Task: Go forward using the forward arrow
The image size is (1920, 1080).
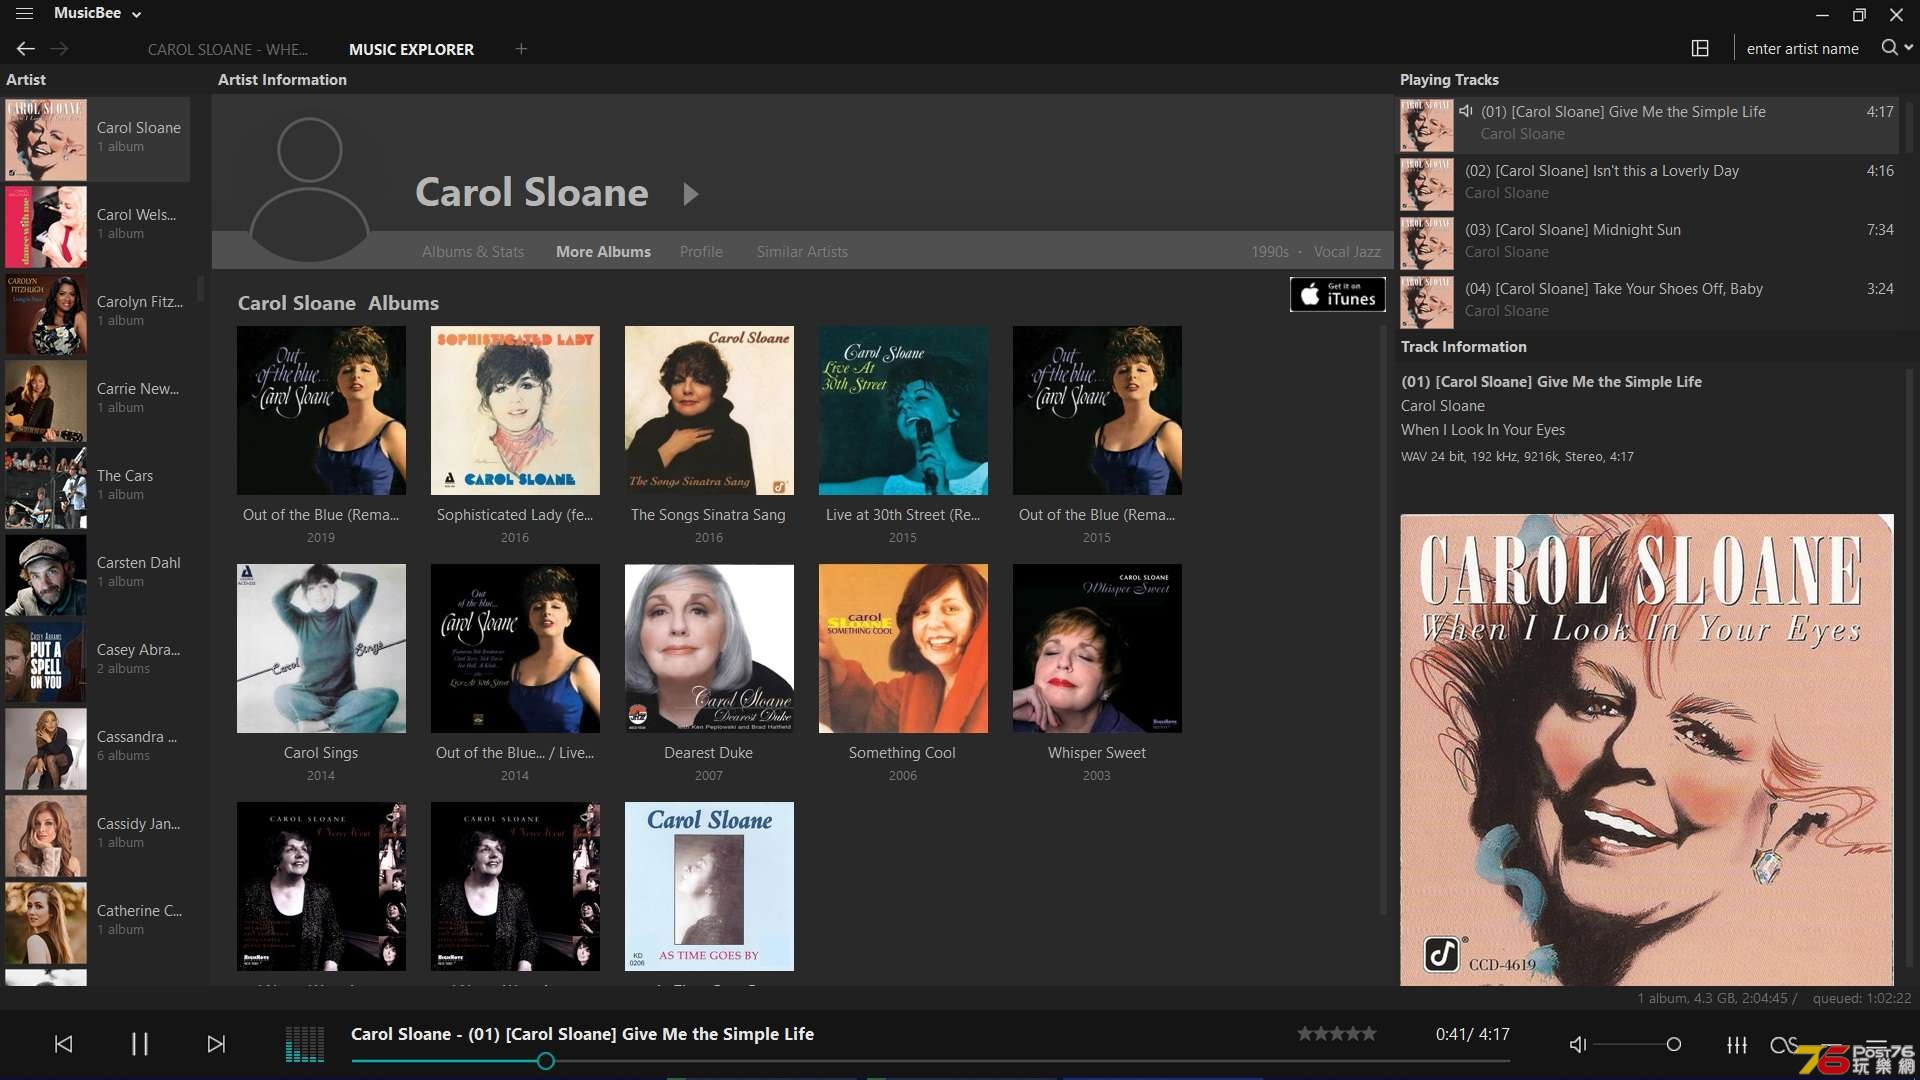Action: point(60,48)
